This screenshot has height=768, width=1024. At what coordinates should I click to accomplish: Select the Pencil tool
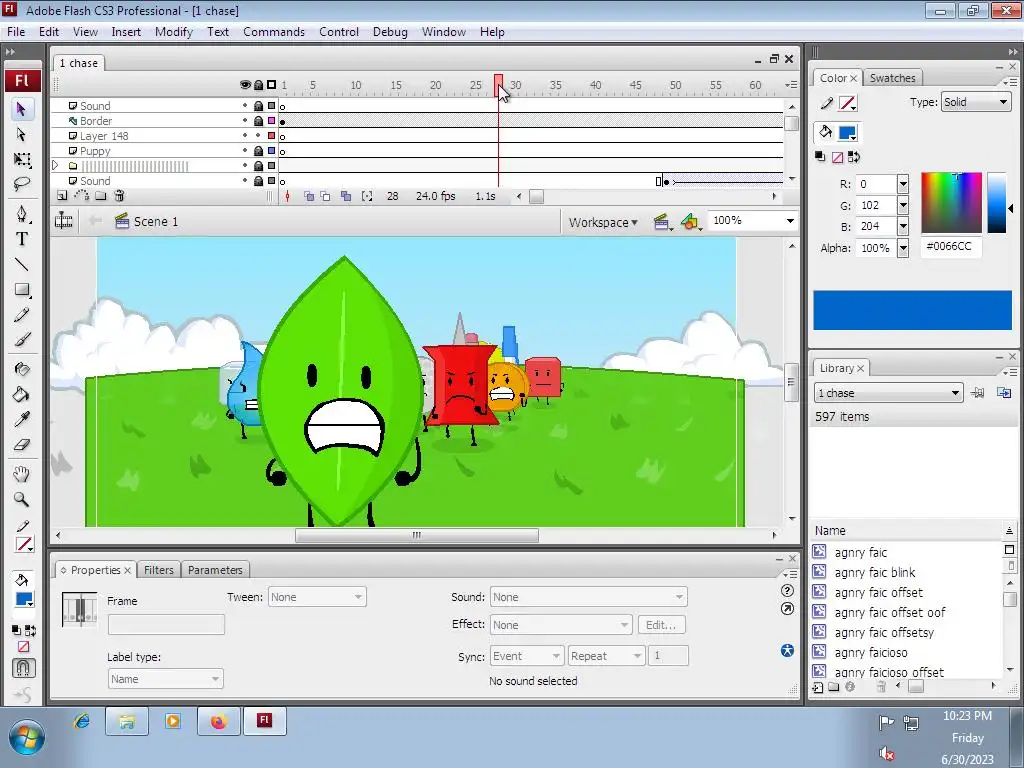click(x=22, y=315)
